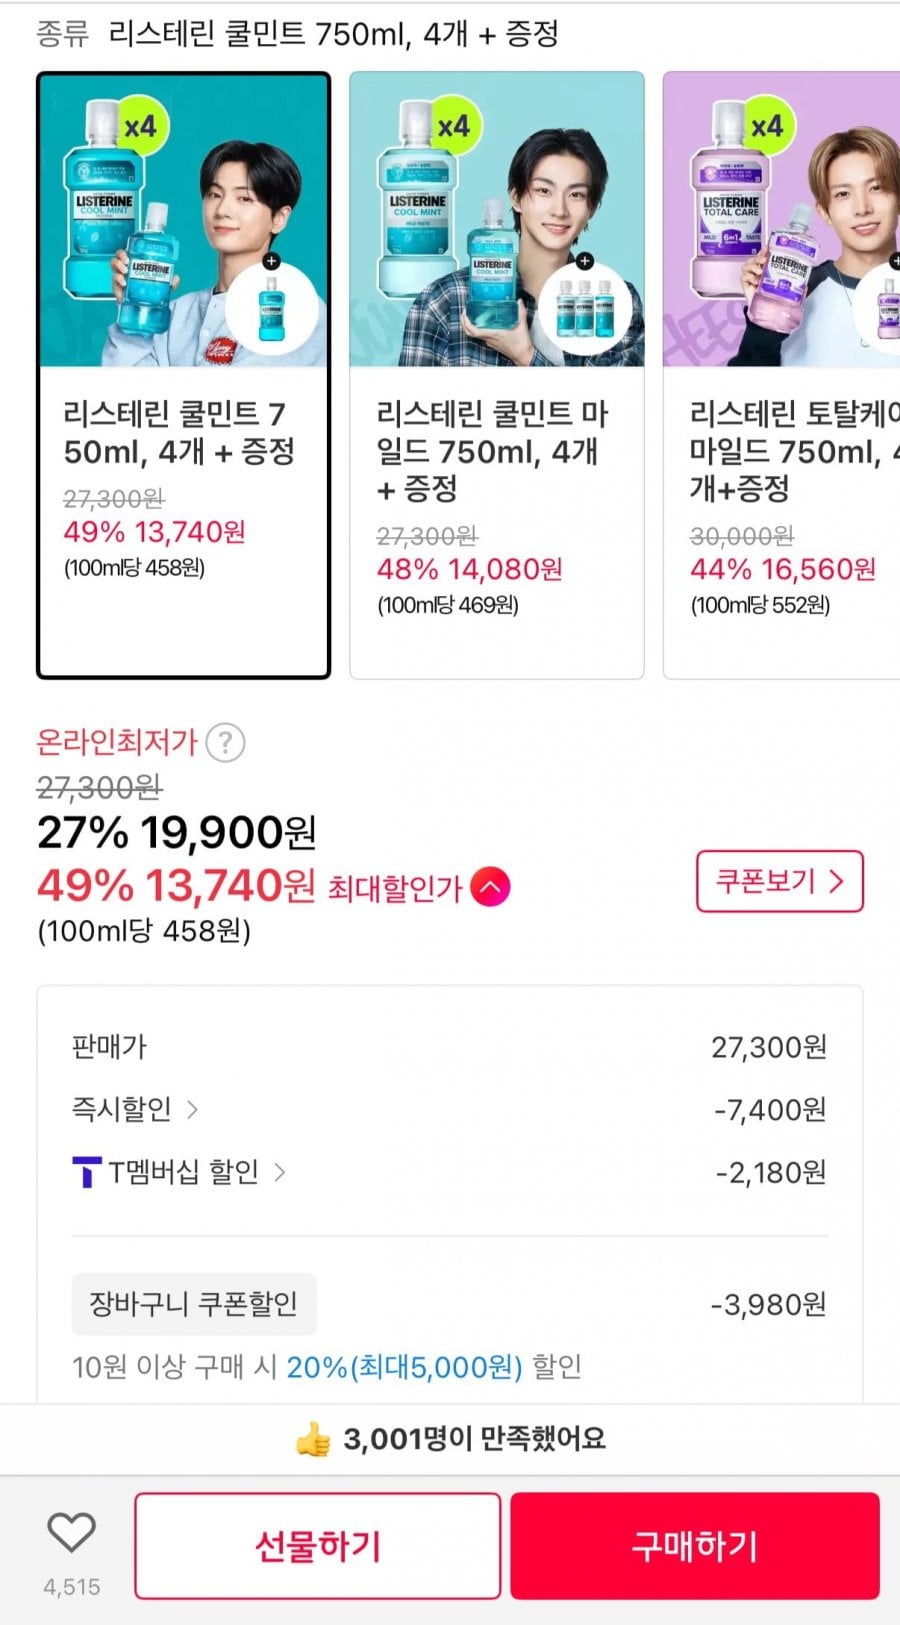Tap the heart wishlist icon
The height and width of the screenshot is (1625, 900).
71,1532
